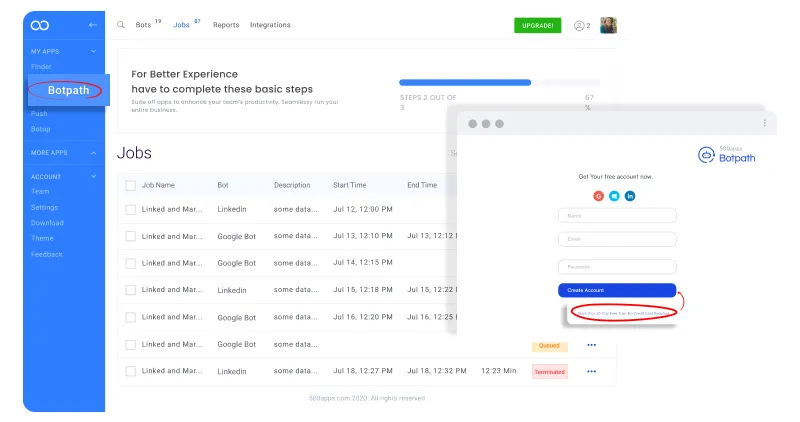This screenshot has width=800, height=422.
Task: Click the 'Jul 16, 12:20 PM' start time cell
Action: click(363, 317)
